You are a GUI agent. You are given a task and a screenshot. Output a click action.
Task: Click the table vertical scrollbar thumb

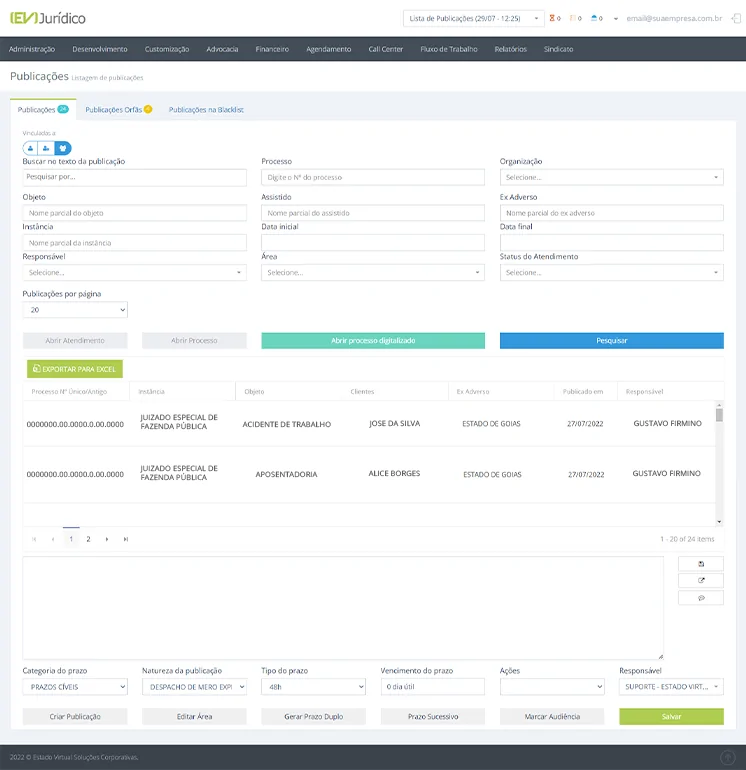click(719, 415)
